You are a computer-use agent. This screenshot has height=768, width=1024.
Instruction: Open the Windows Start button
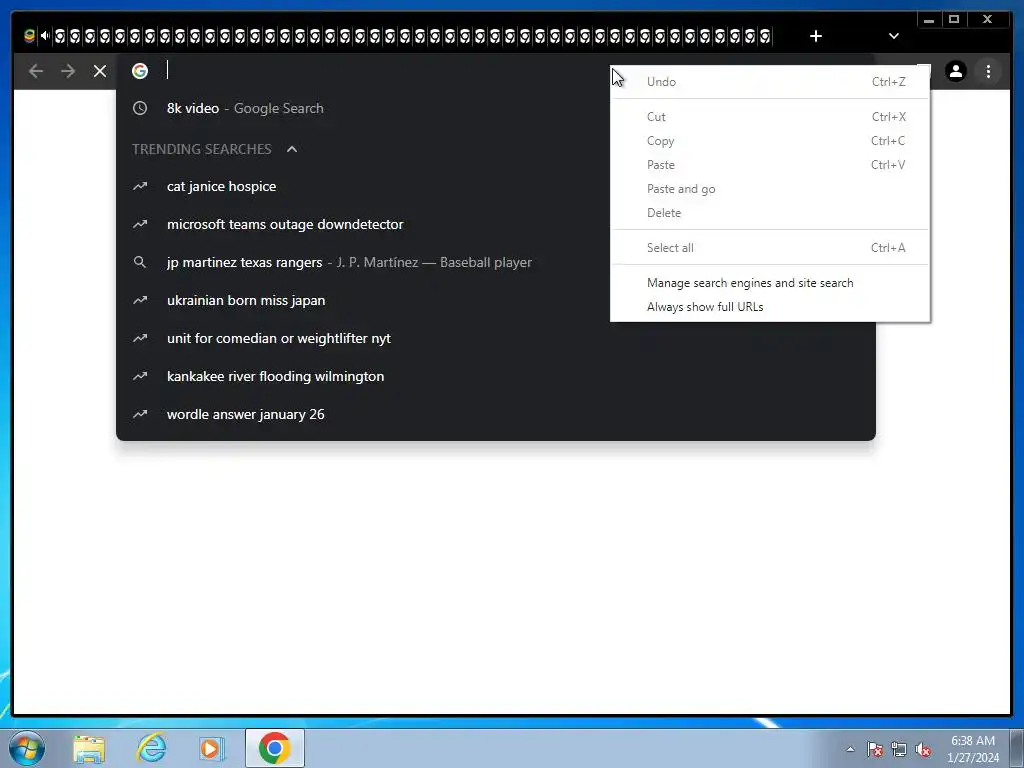pos(27,748)
